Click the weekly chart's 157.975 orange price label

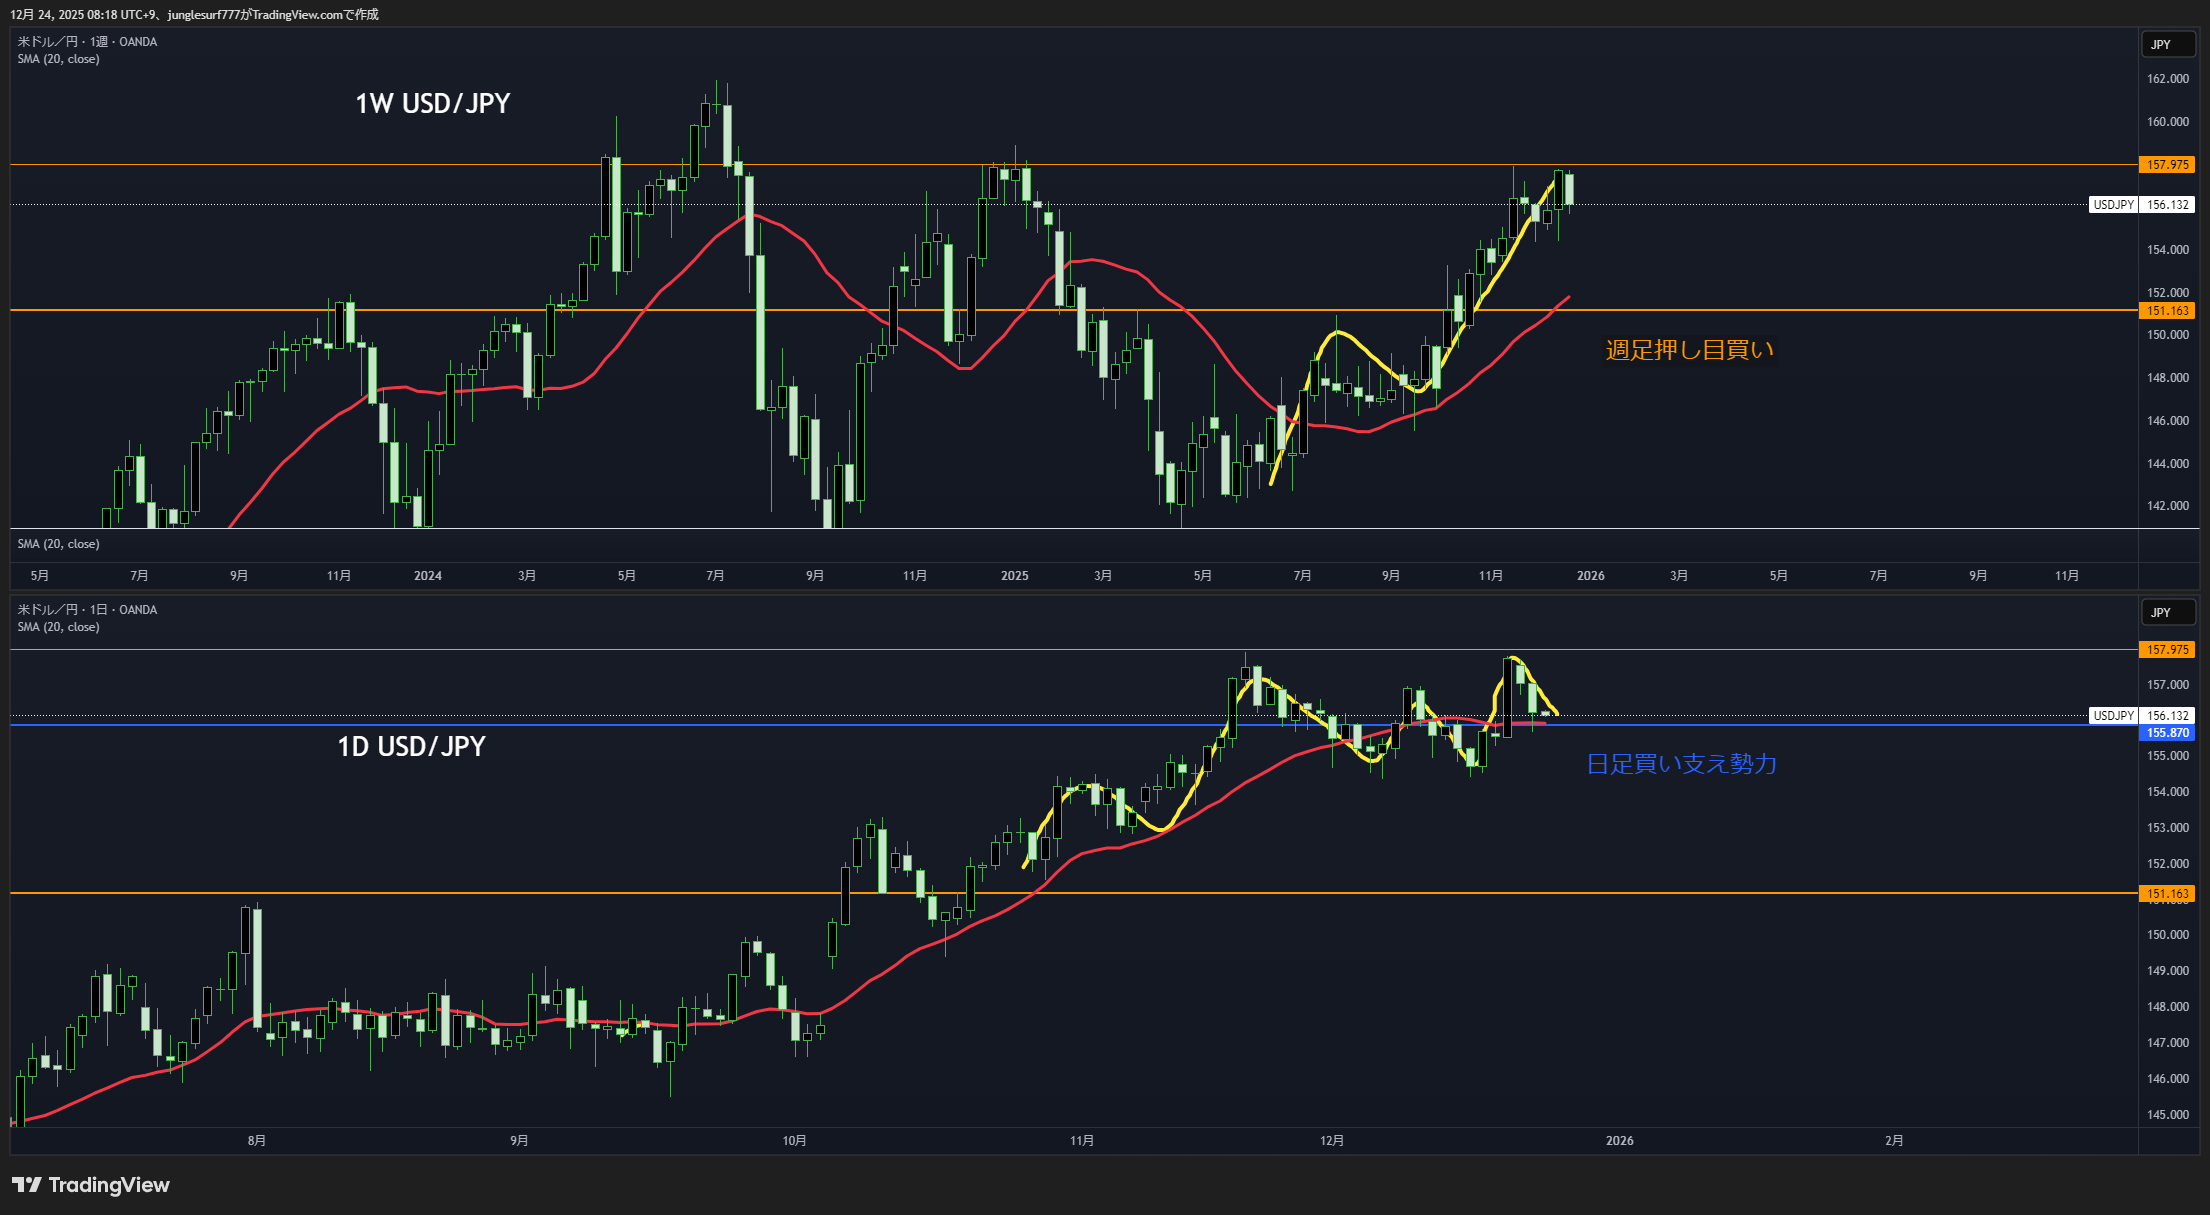[x=2167, y=165]
